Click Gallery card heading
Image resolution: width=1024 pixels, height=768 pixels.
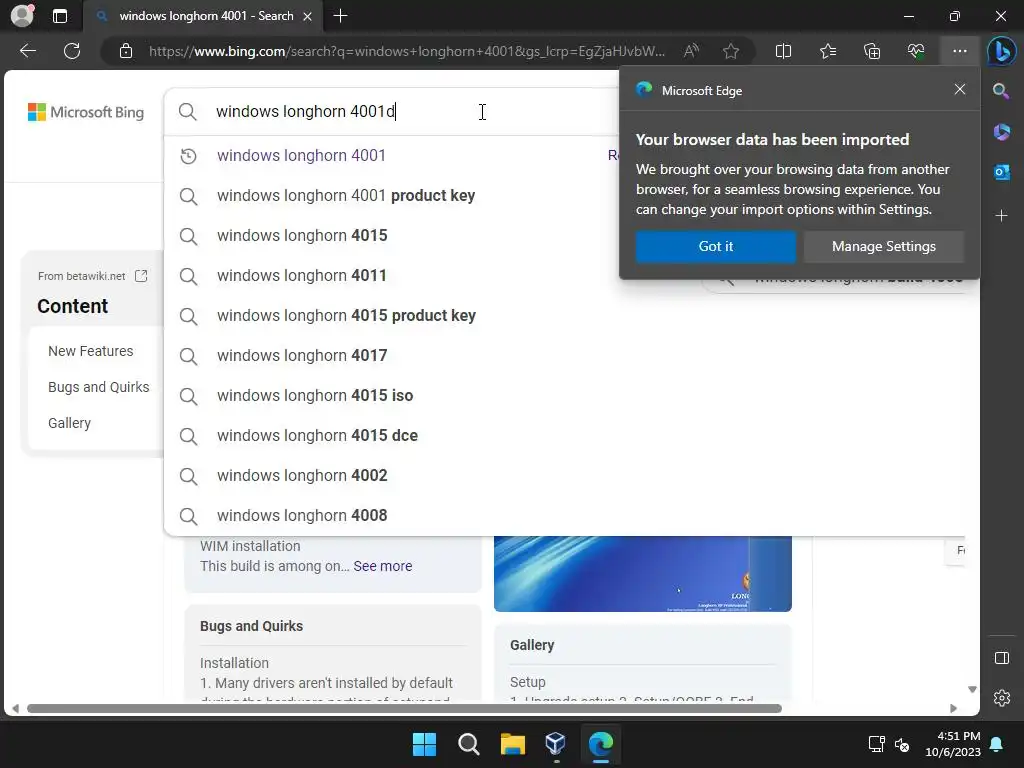[x=532, y=645]
